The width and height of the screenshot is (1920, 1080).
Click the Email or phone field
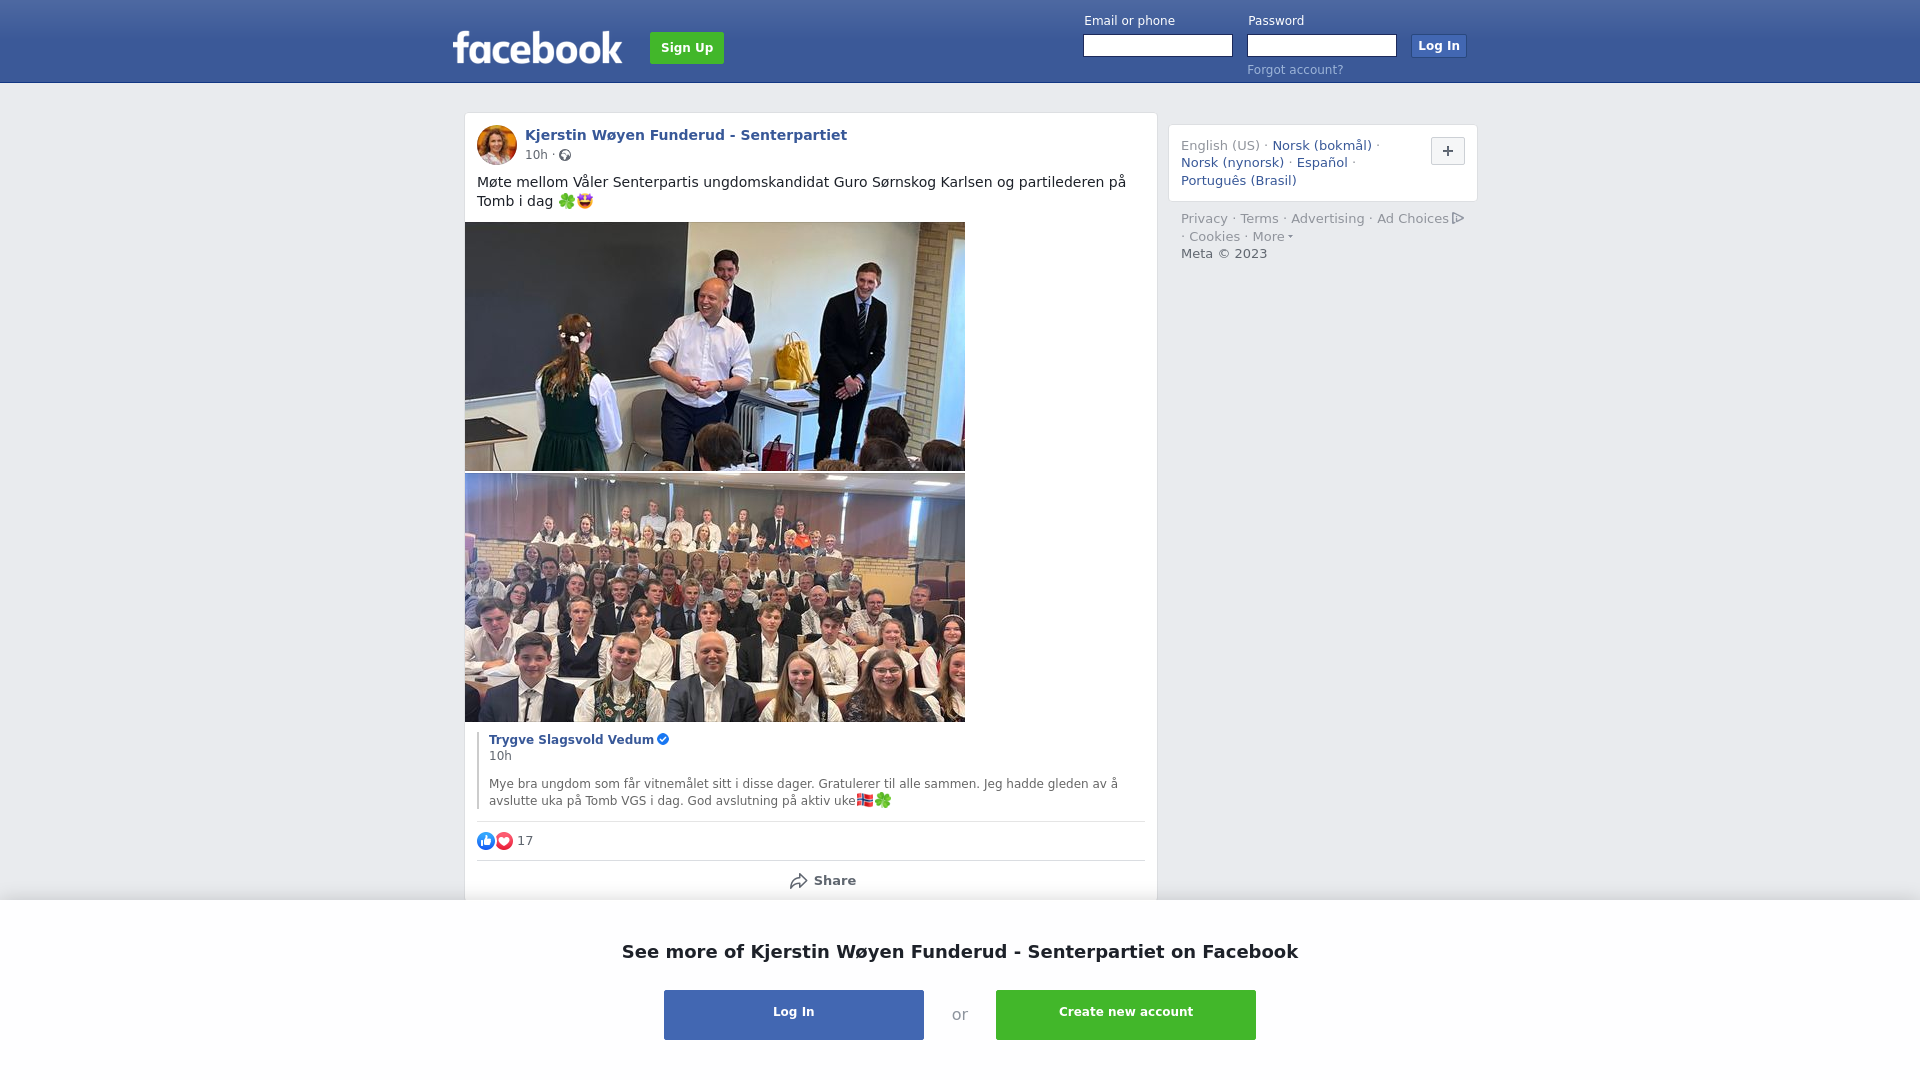click(x=1158, y=46)
